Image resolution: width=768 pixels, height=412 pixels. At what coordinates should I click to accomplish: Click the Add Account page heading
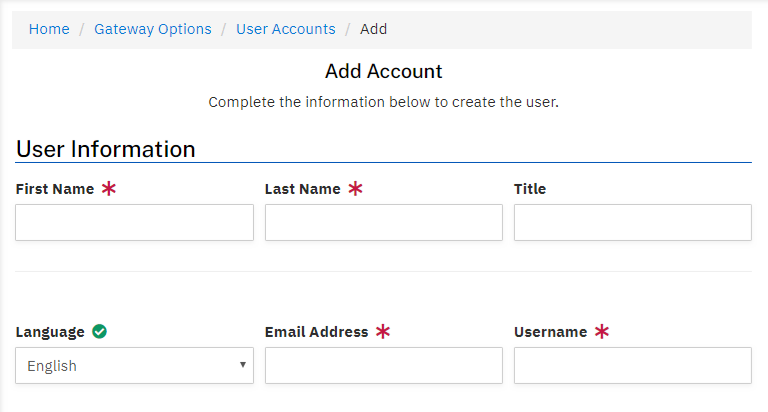(x=384, y=72)
